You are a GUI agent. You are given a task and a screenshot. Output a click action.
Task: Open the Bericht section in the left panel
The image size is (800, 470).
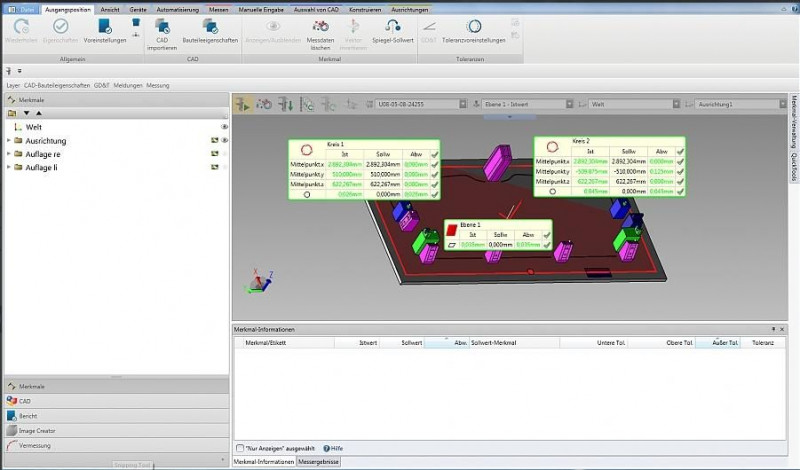pos(116,416)
